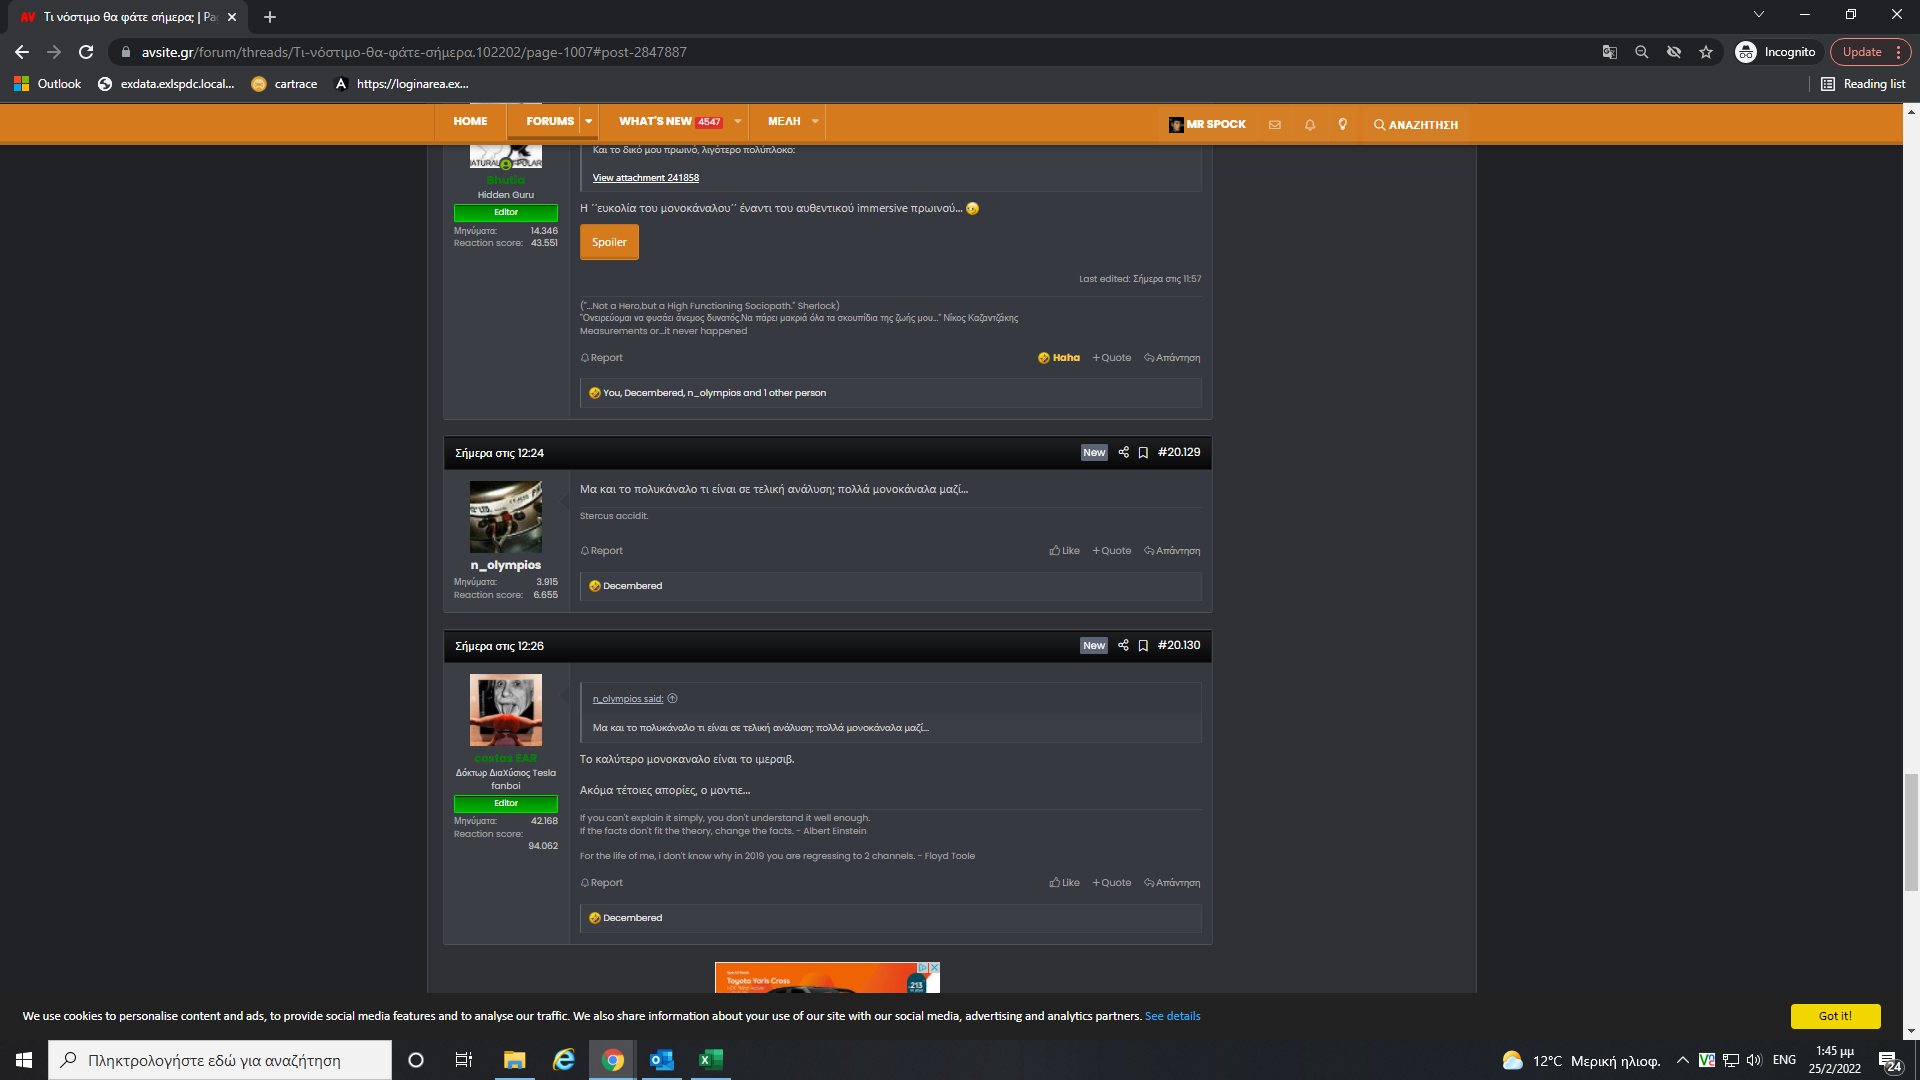The width and height of the screenshot is (1920, 1080).
Task: Show hidden system tray icons
Action: (1683, 1060)
